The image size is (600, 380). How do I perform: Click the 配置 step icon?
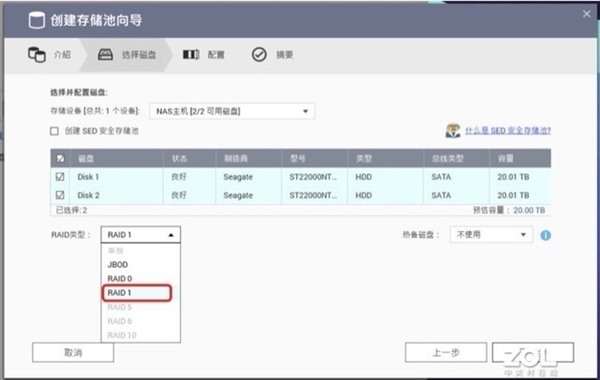click(x=191, y=55)
